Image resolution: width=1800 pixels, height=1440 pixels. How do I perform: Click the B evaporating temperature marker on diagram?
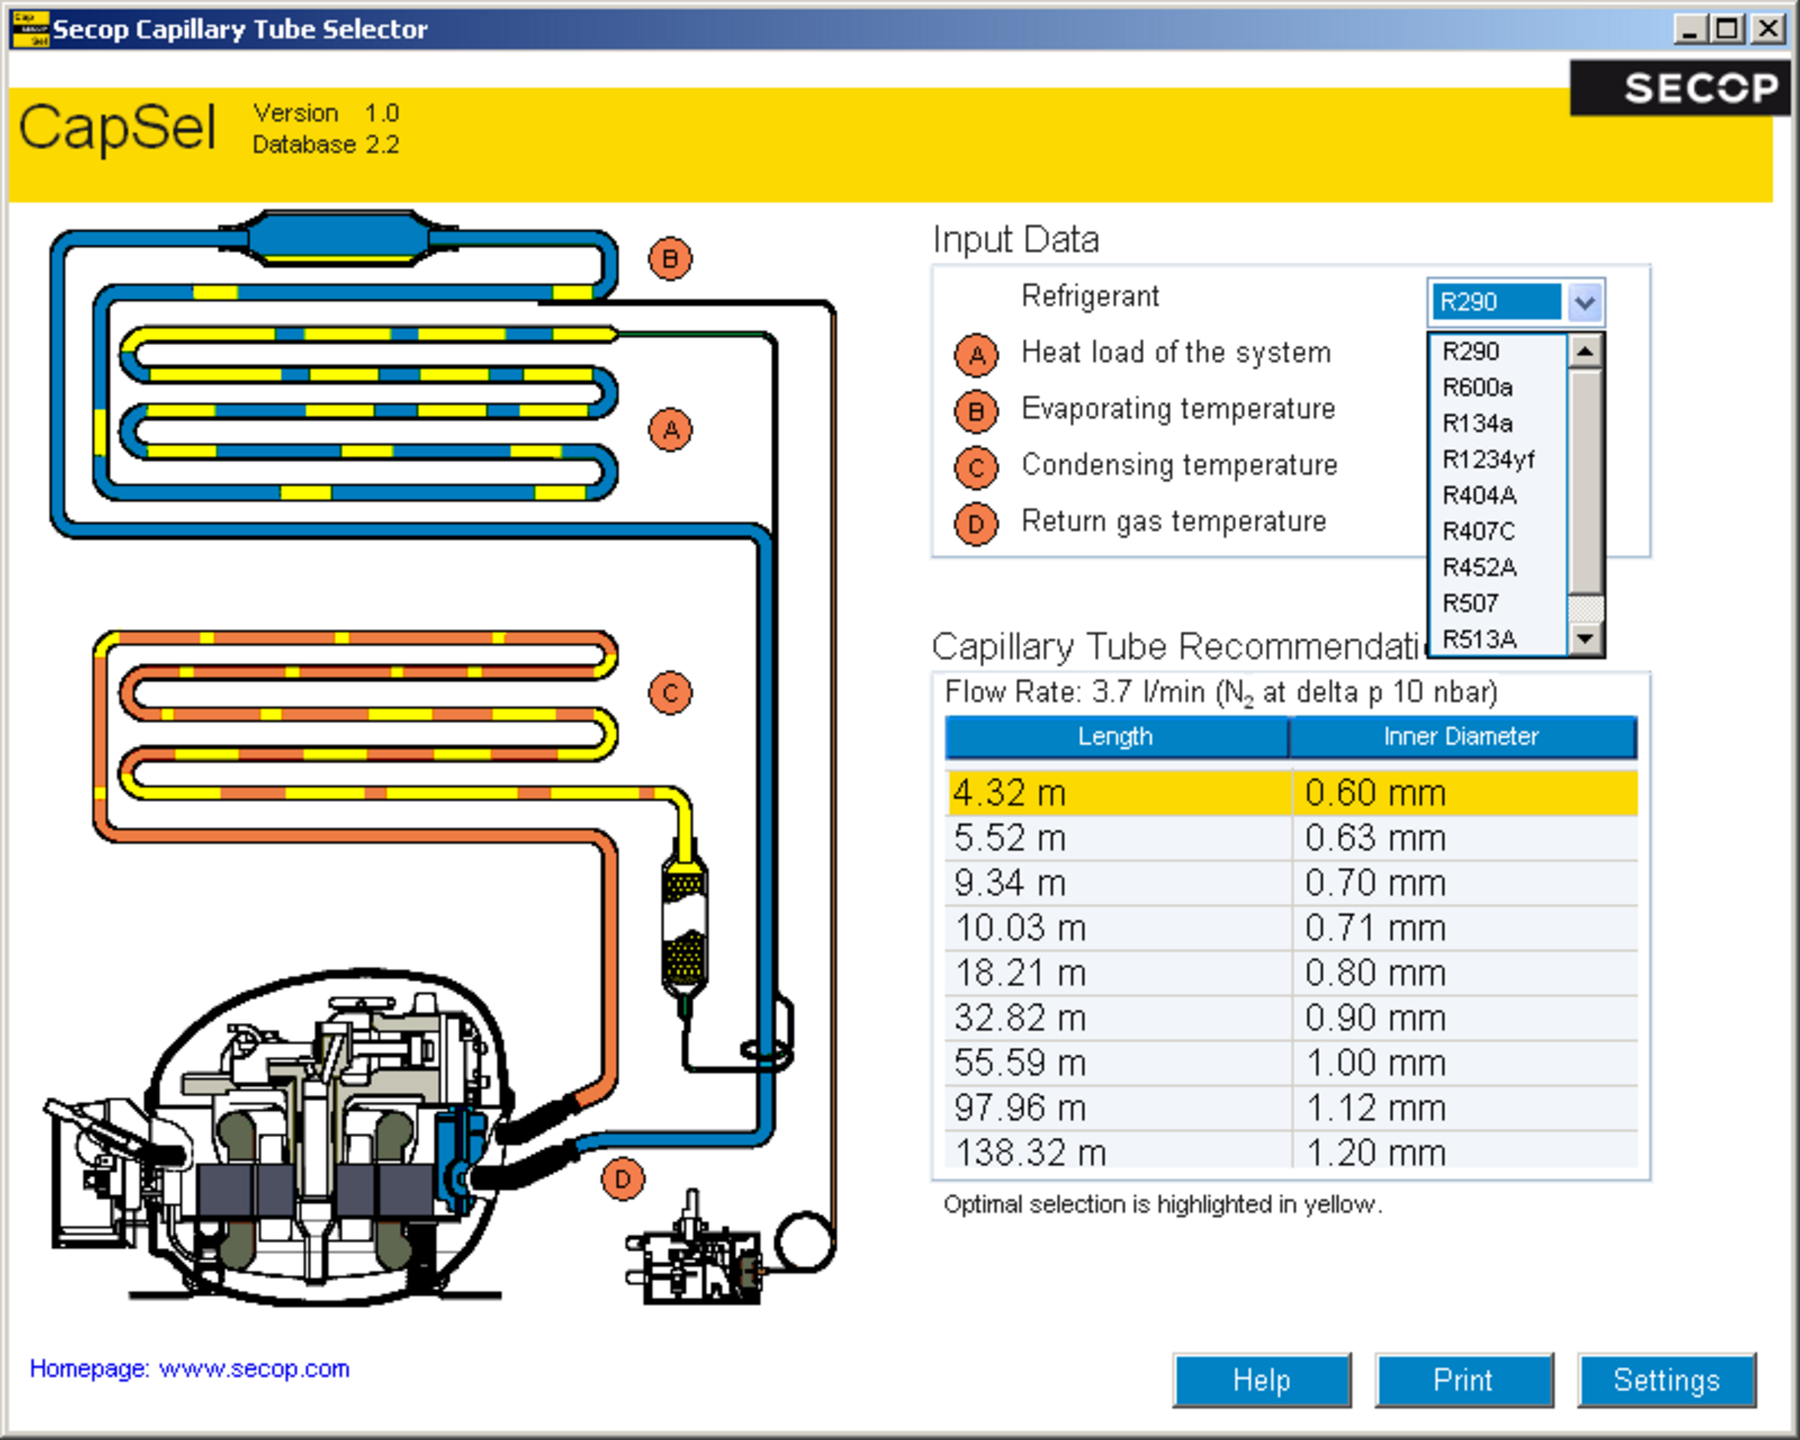click(668, 258)
